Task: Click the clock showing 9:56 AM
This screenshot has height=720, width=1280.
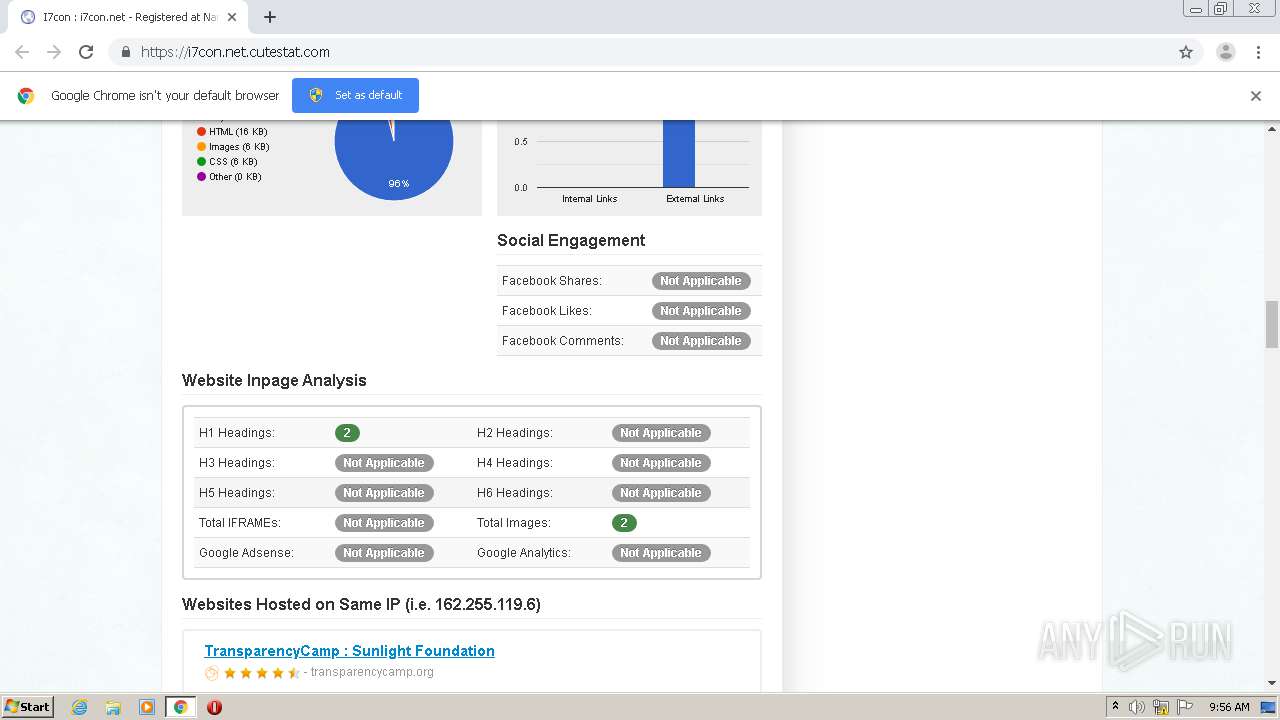Action: tap(1229, 707)
